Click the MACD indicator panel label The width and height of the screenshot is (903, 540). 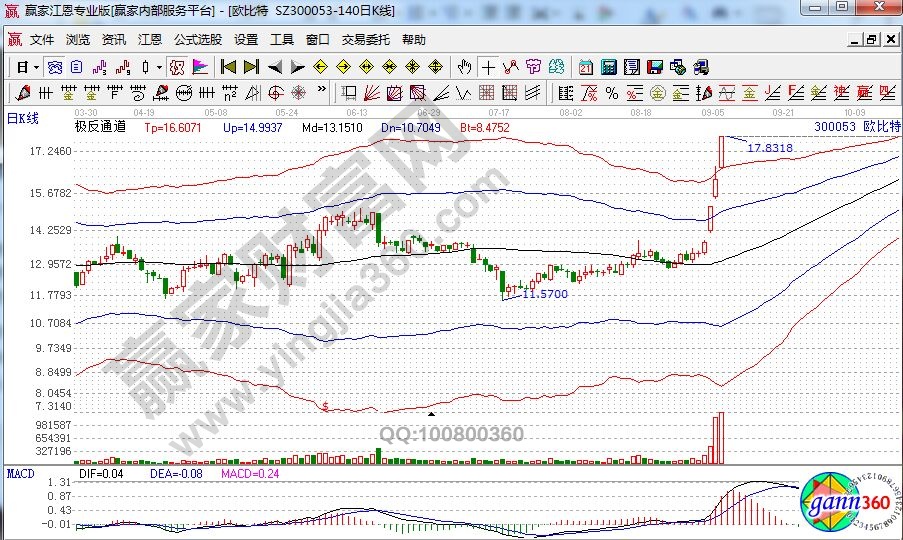[x=20, y=472]
